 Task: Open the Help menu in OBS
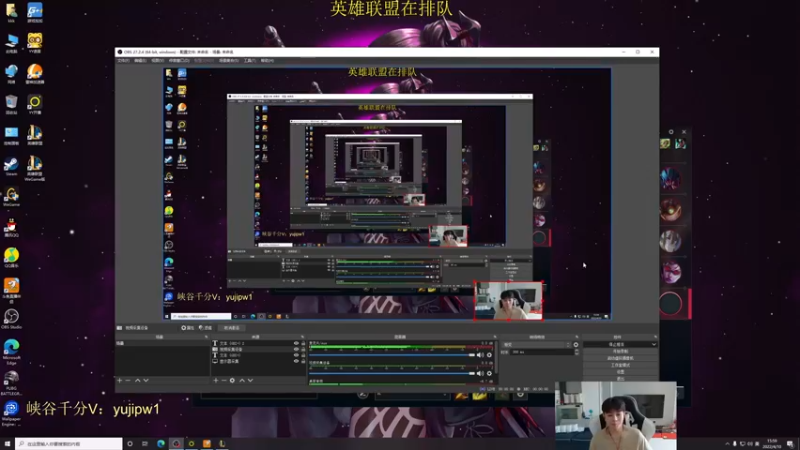click(x=267, y=60)
